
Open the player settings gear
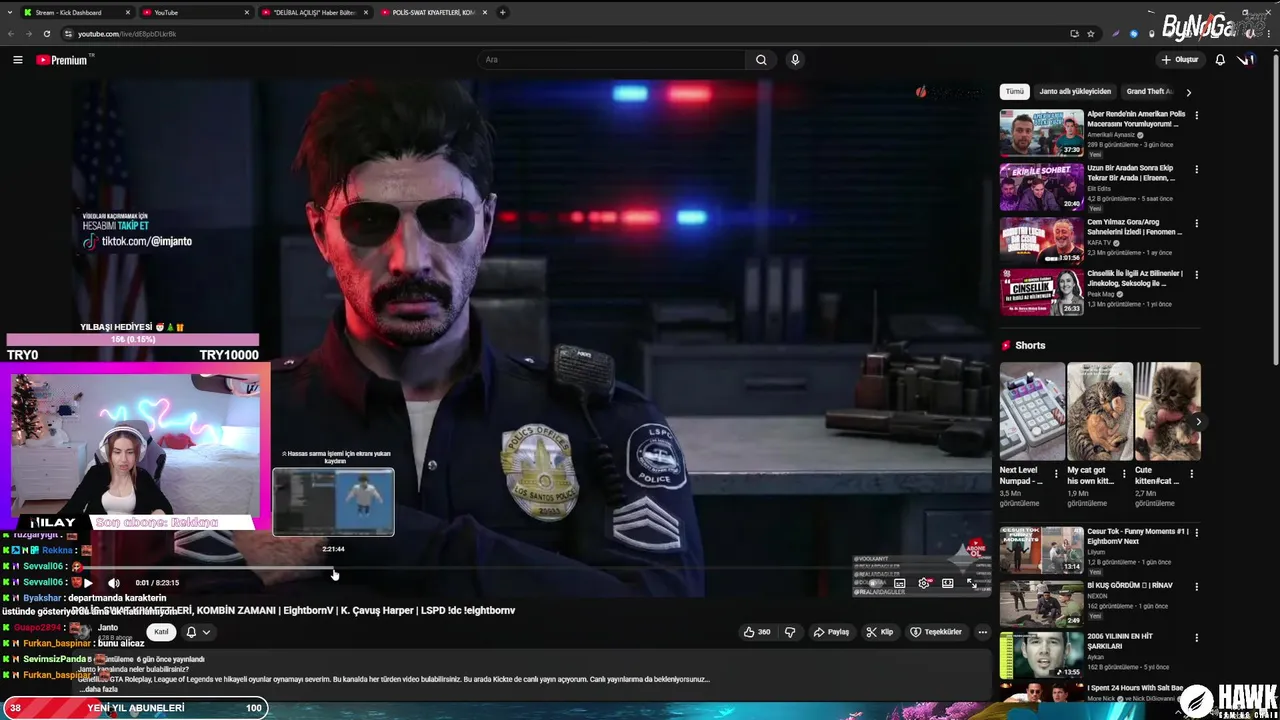click(923, 583)
